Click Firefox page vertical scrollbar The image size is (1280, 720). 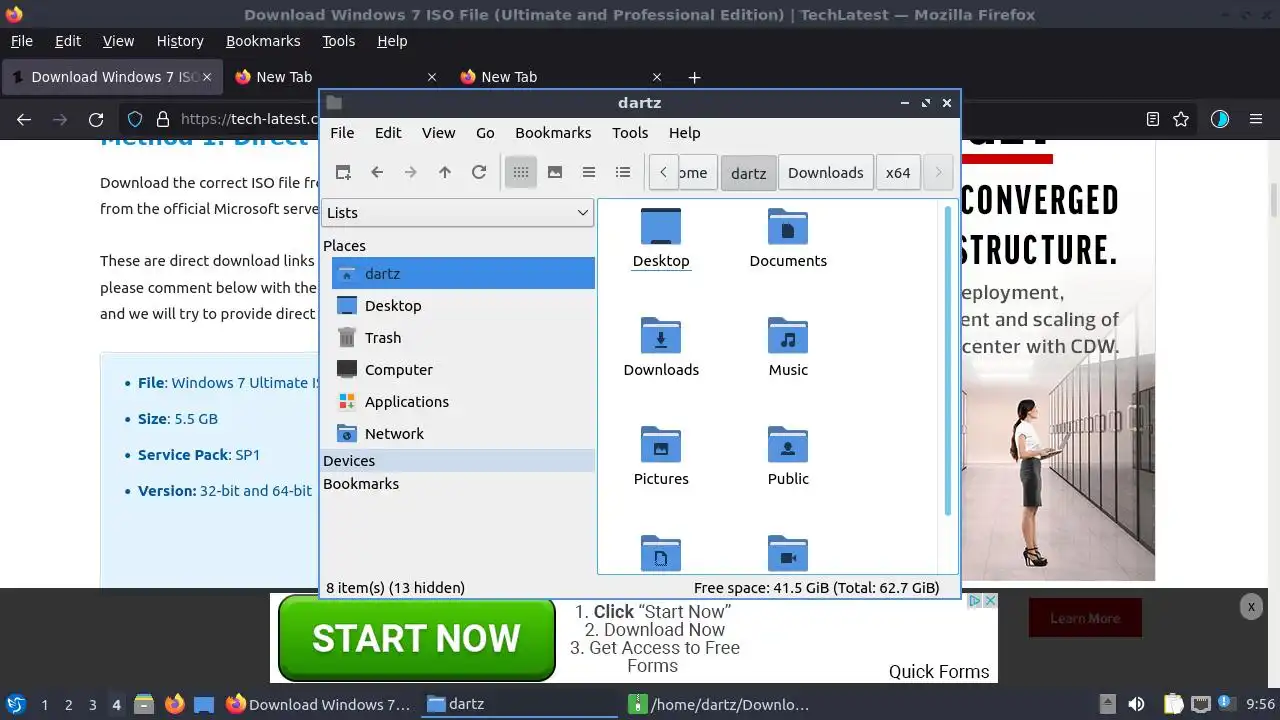1273,200
